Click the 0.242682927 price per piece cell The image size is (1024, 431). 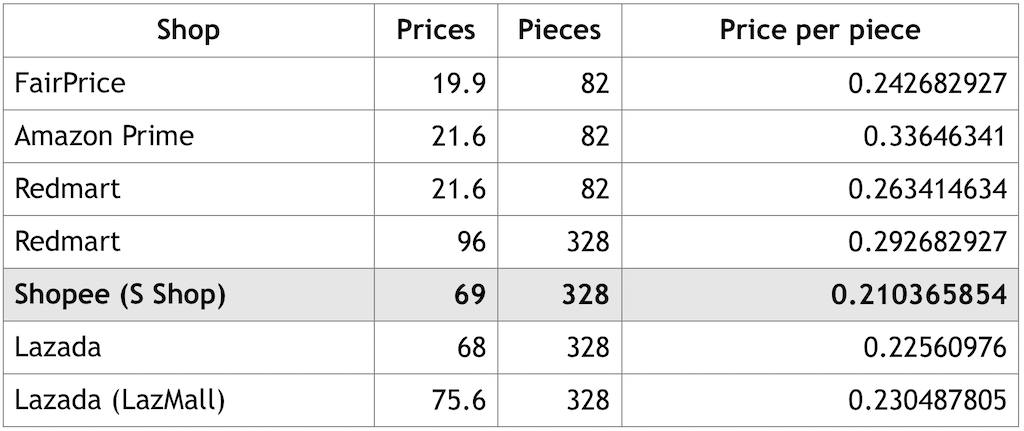[x=820, y=84]
